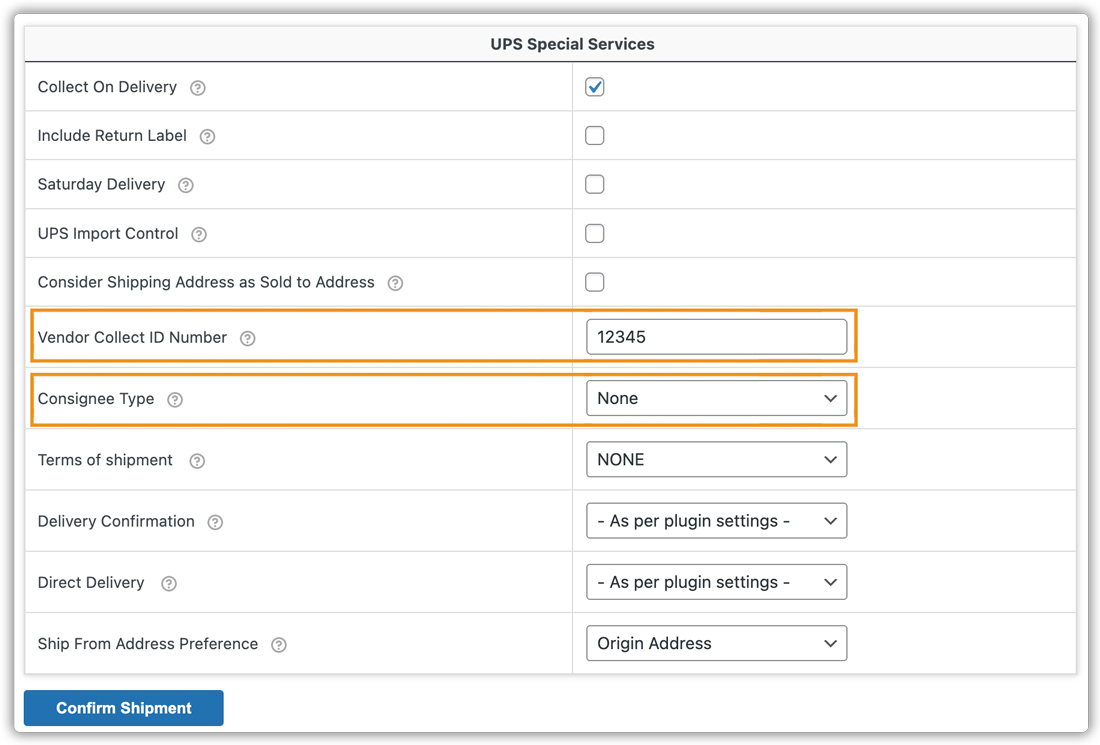Click the Terms of shipment label

coord(105,460)
